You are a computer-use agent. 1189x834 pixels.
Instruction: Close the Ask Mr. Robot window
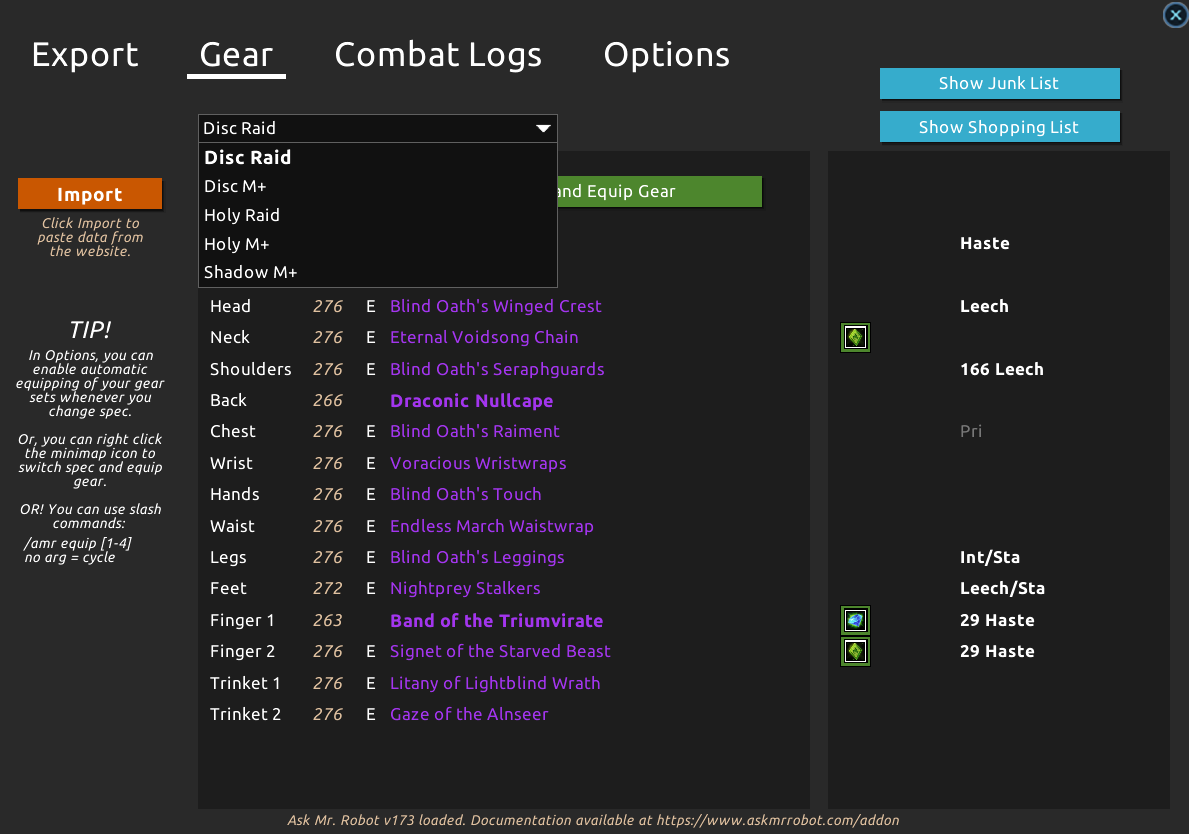1175,14
